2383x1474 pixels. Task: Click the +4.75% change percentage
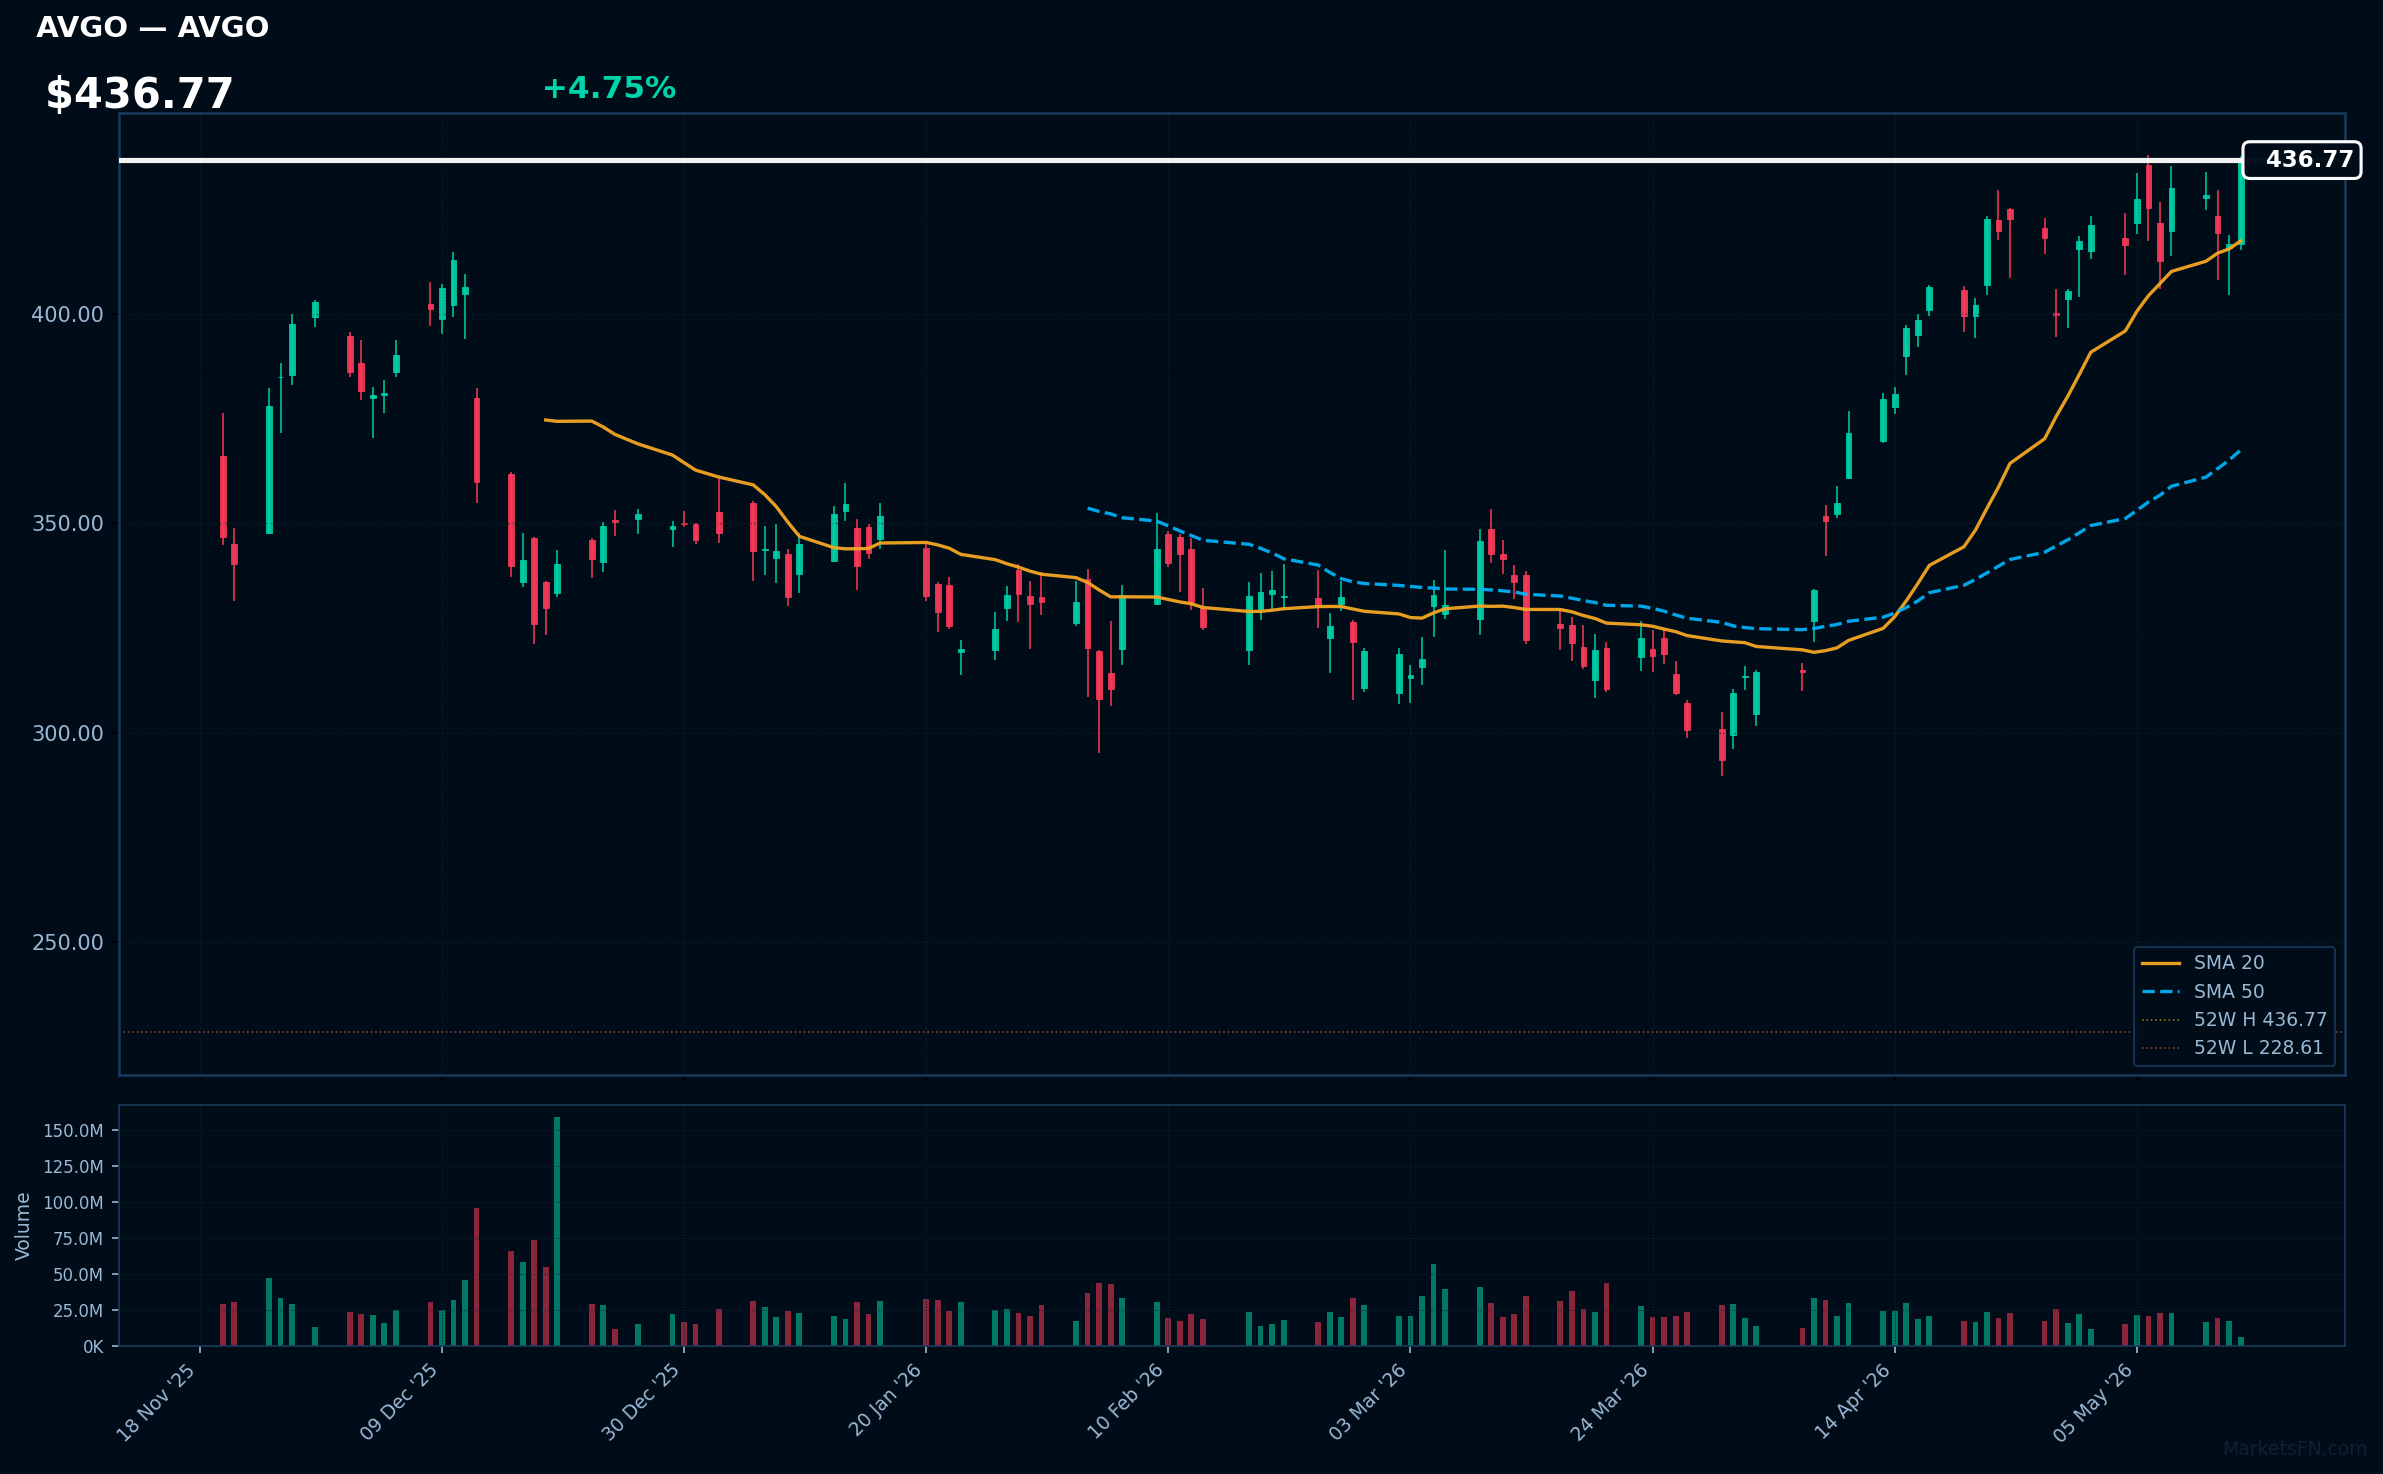(609, 88)
